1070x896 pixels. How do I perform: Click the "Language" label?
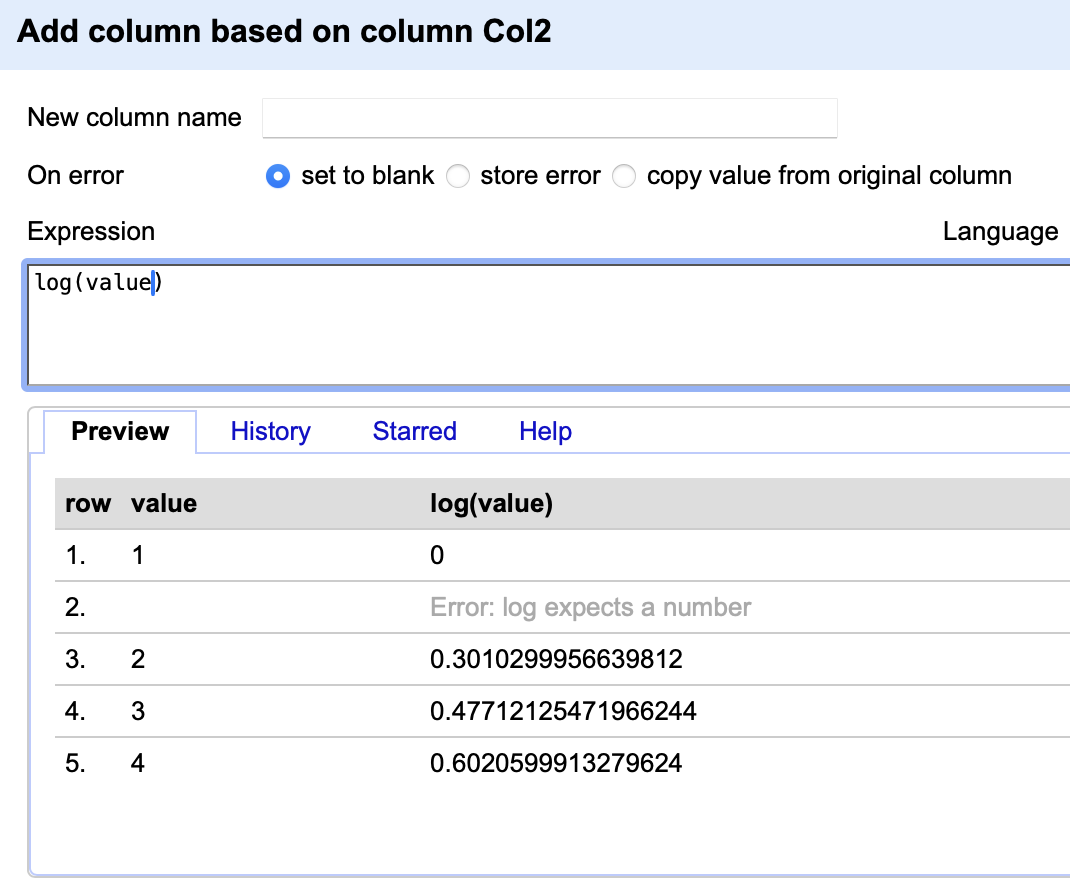point(1000,232)
